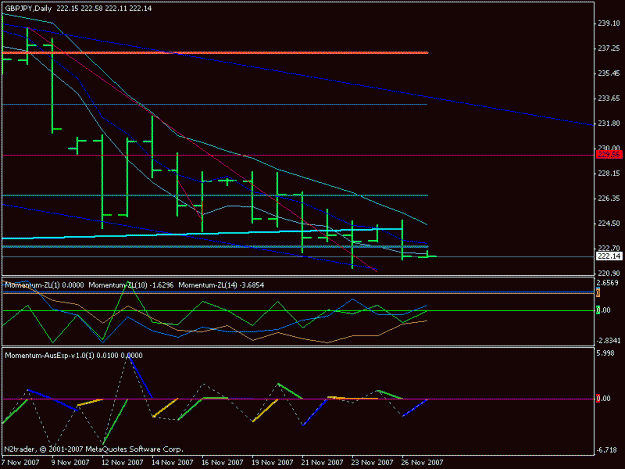Click 0.00 level in Momentum-ZL window scale
The image size is (625, 469).
pyautogui.click(x=605, y=310)
